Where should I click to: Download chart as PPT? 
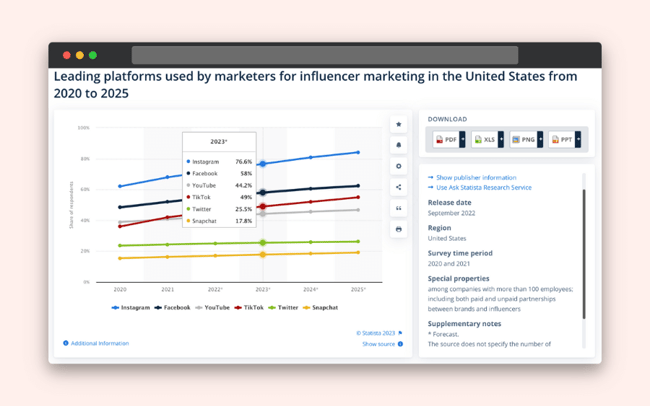562,140
